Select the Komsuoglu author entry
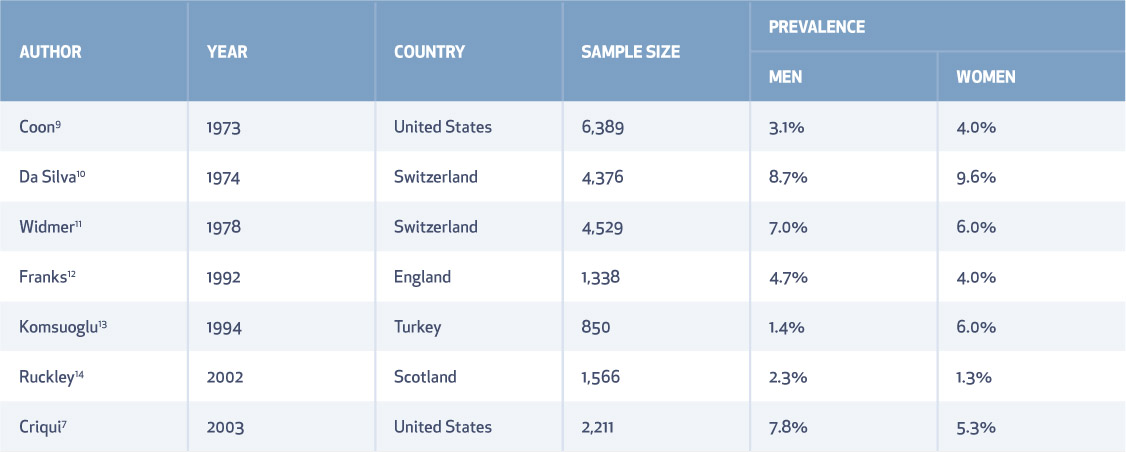The height and width of the screenshot is (452, 1126). pos(63,327)
